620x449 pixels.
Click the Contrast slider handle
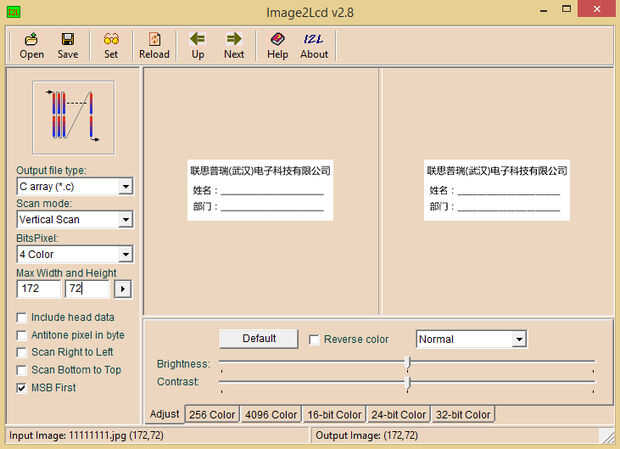[408, 384]
